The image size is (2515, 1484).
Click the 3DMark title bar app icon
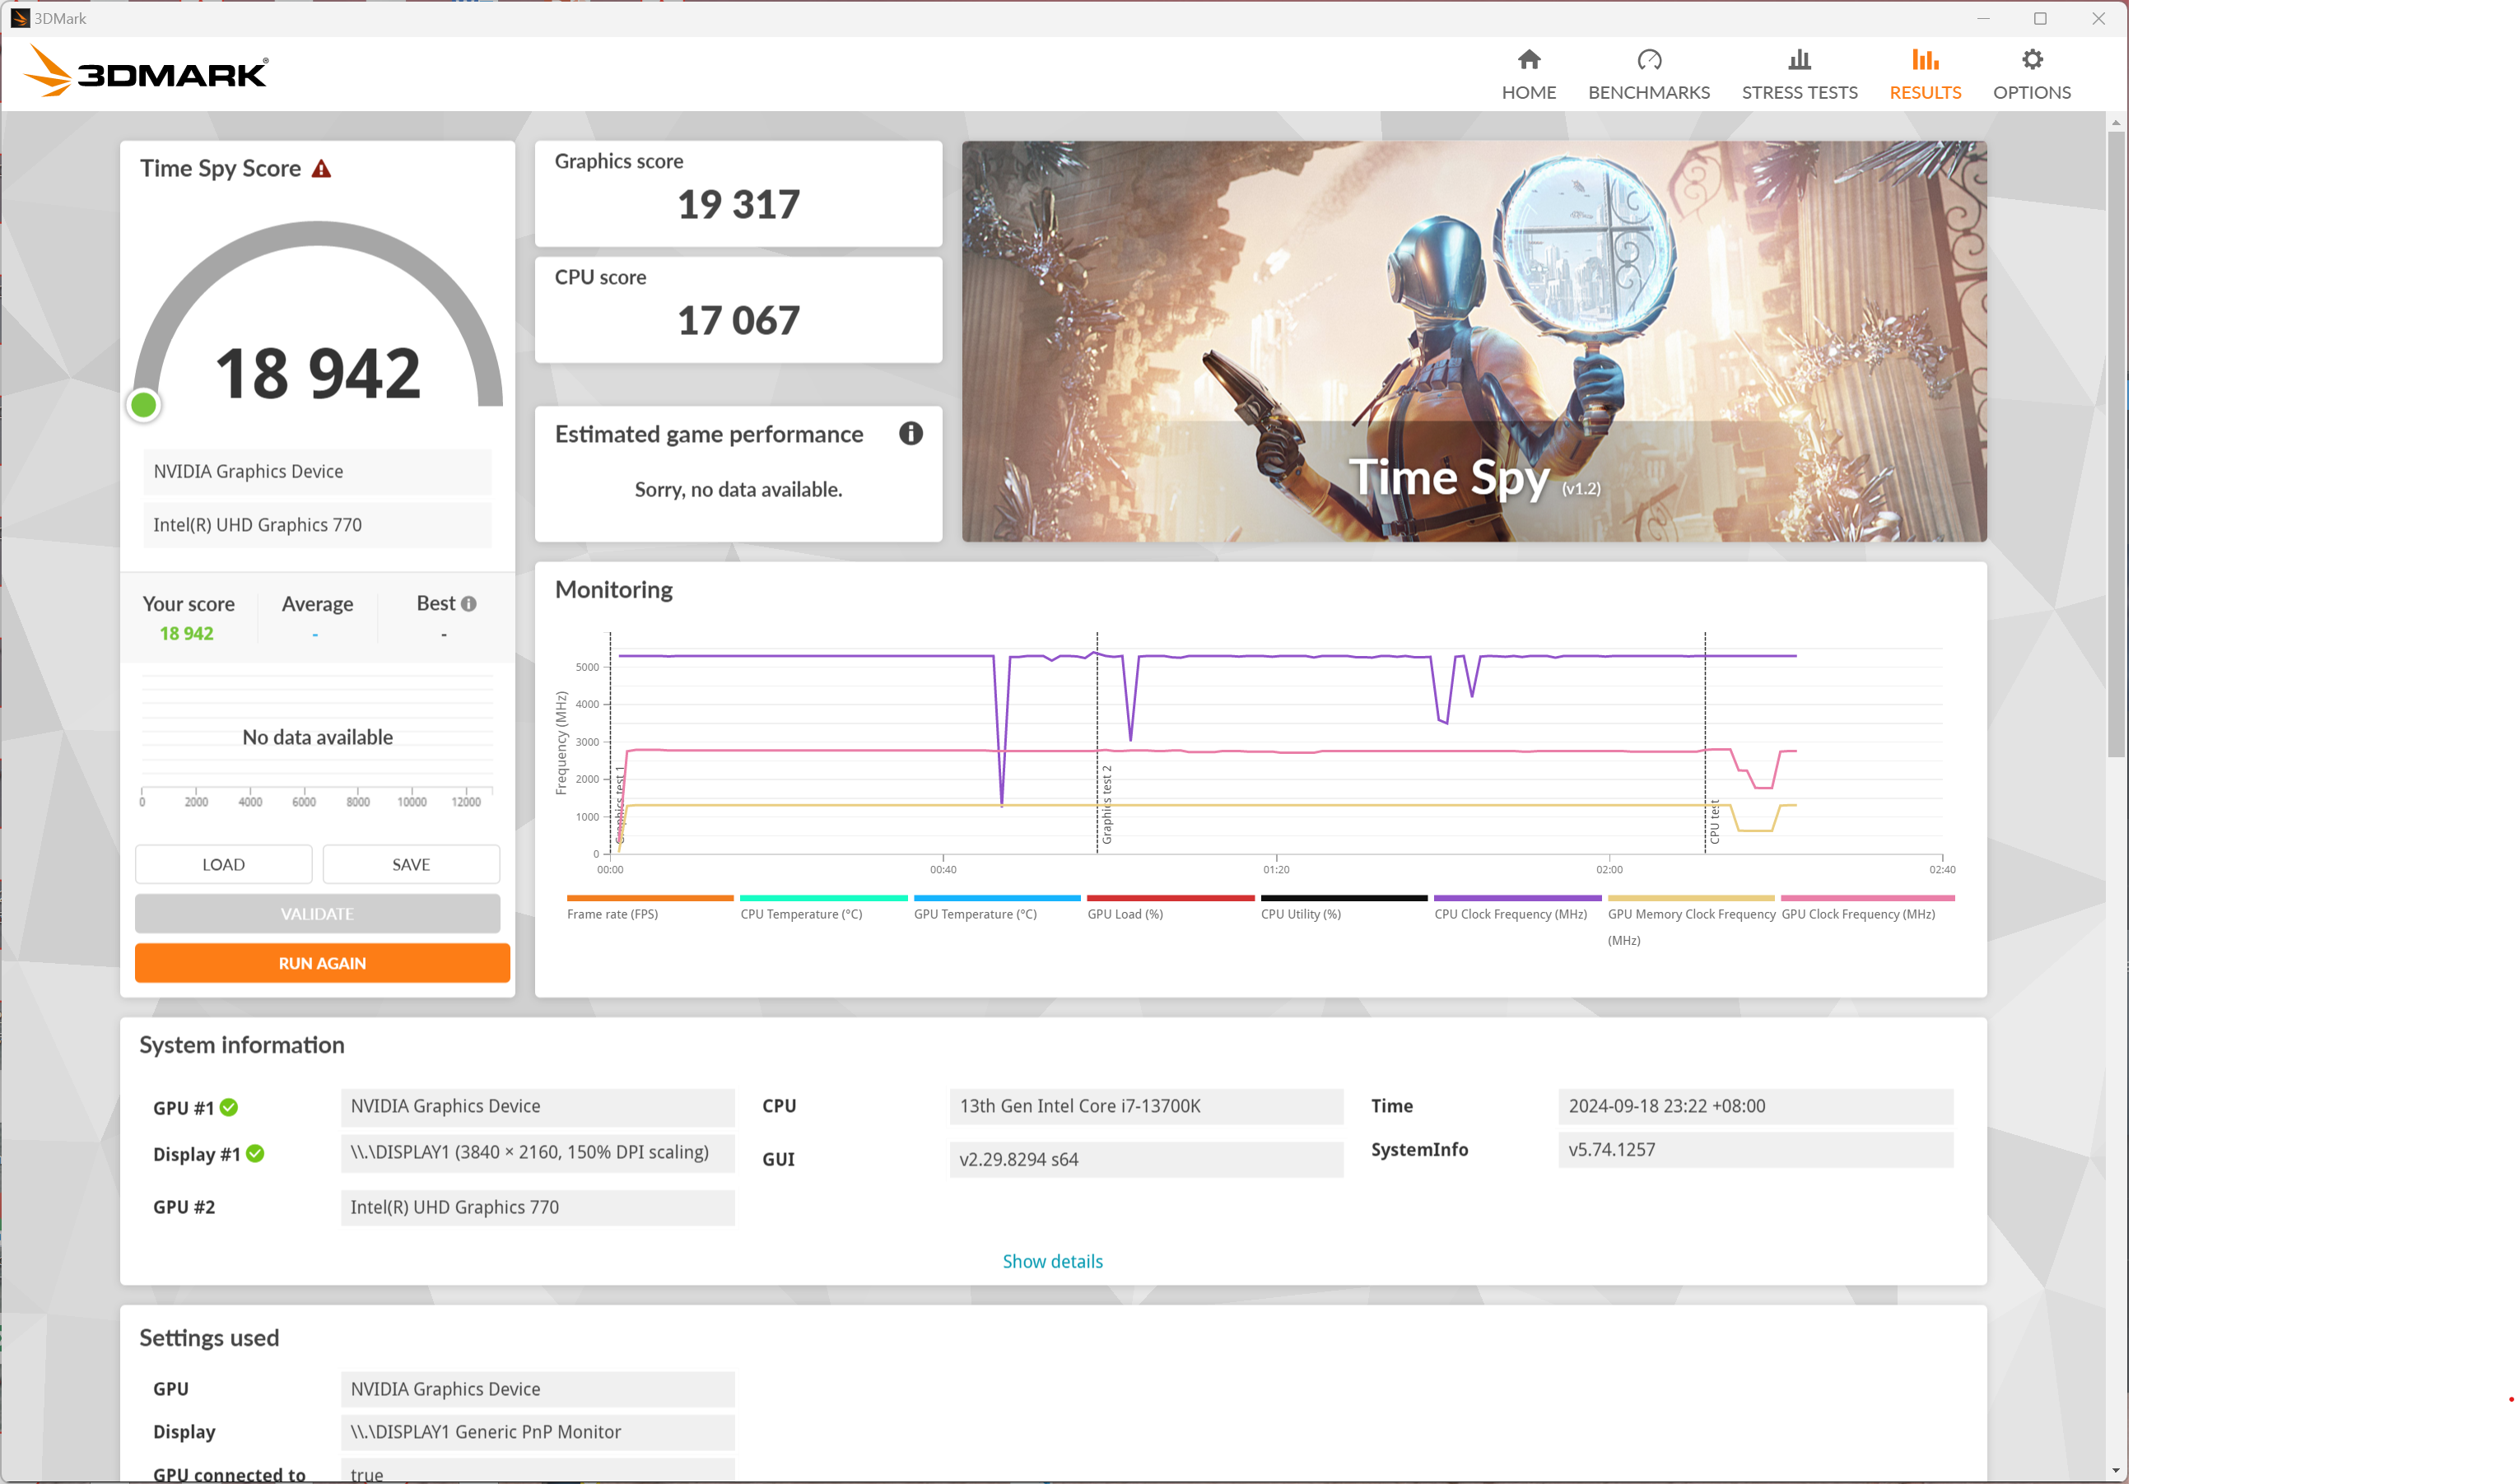(20, 18)
